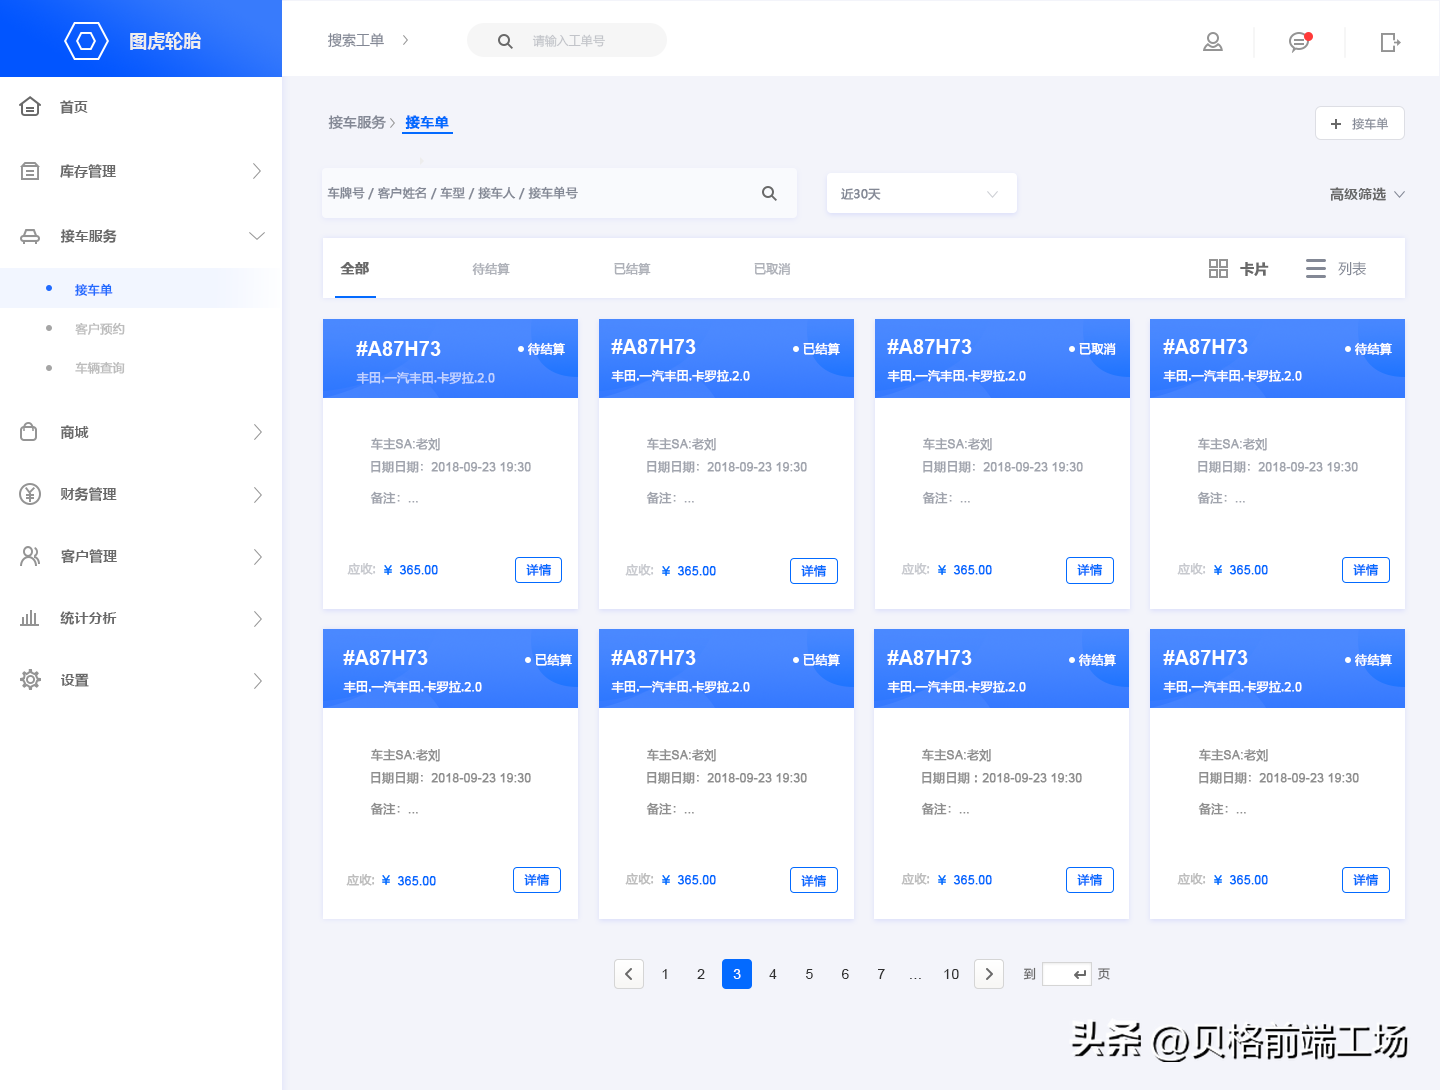The height and width of the screenshot is (1090, 1440).
Task: Select the 已取消 tab
Action: pyautogui.click(x=772, y=269)
